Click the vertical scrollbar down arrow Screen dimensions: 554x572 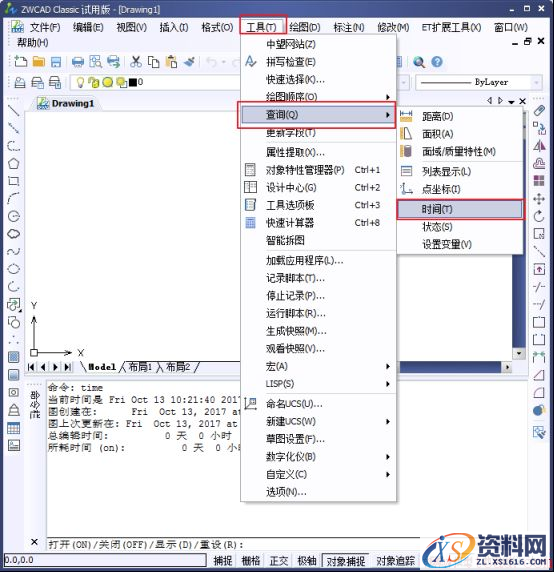click(519, 353)
